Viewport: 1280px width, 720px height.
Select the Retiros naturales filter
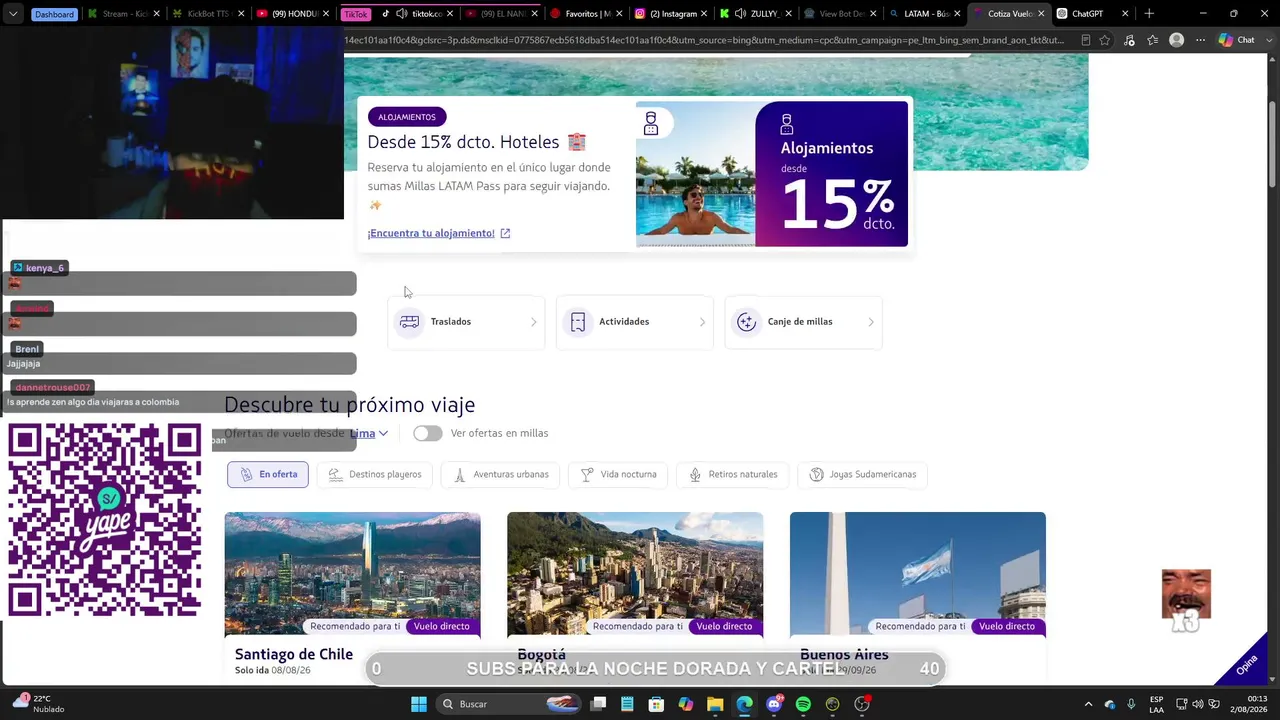click(733, 474)
